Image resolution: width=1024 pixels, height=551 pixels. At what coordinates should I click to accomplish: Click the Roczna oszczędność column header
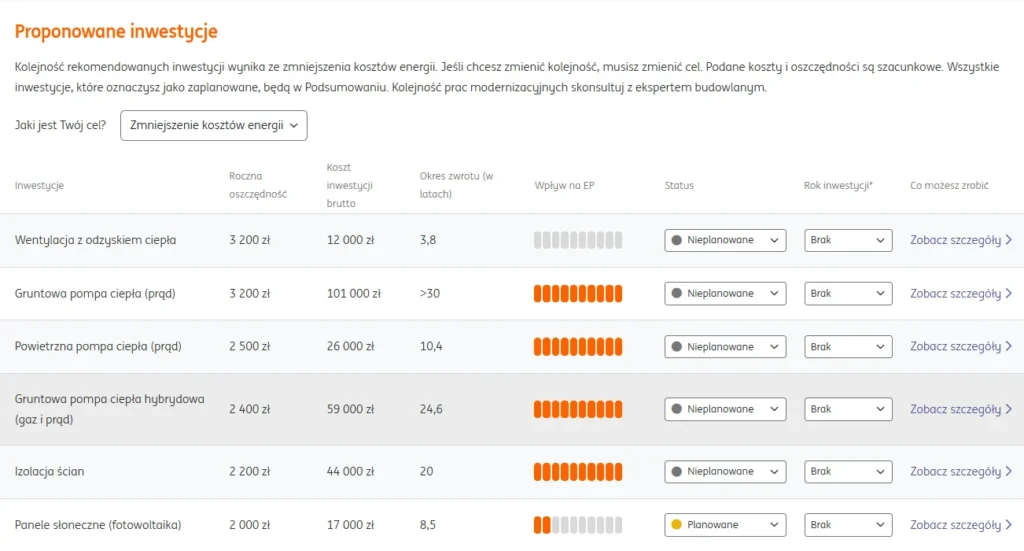pos(257,185)
